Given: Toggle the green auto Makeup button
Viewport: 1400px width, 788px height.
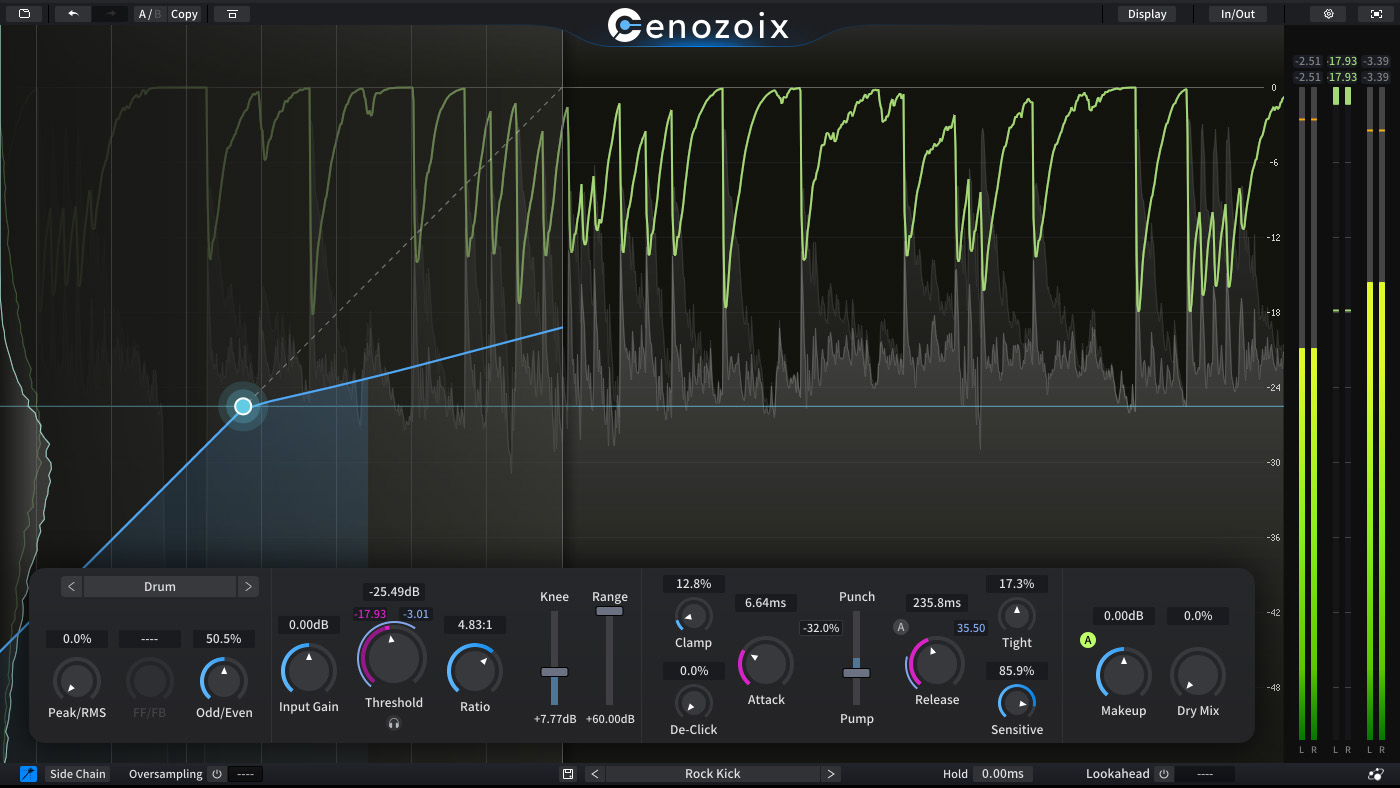Looking at the screenshot, I should point(1088,640).
